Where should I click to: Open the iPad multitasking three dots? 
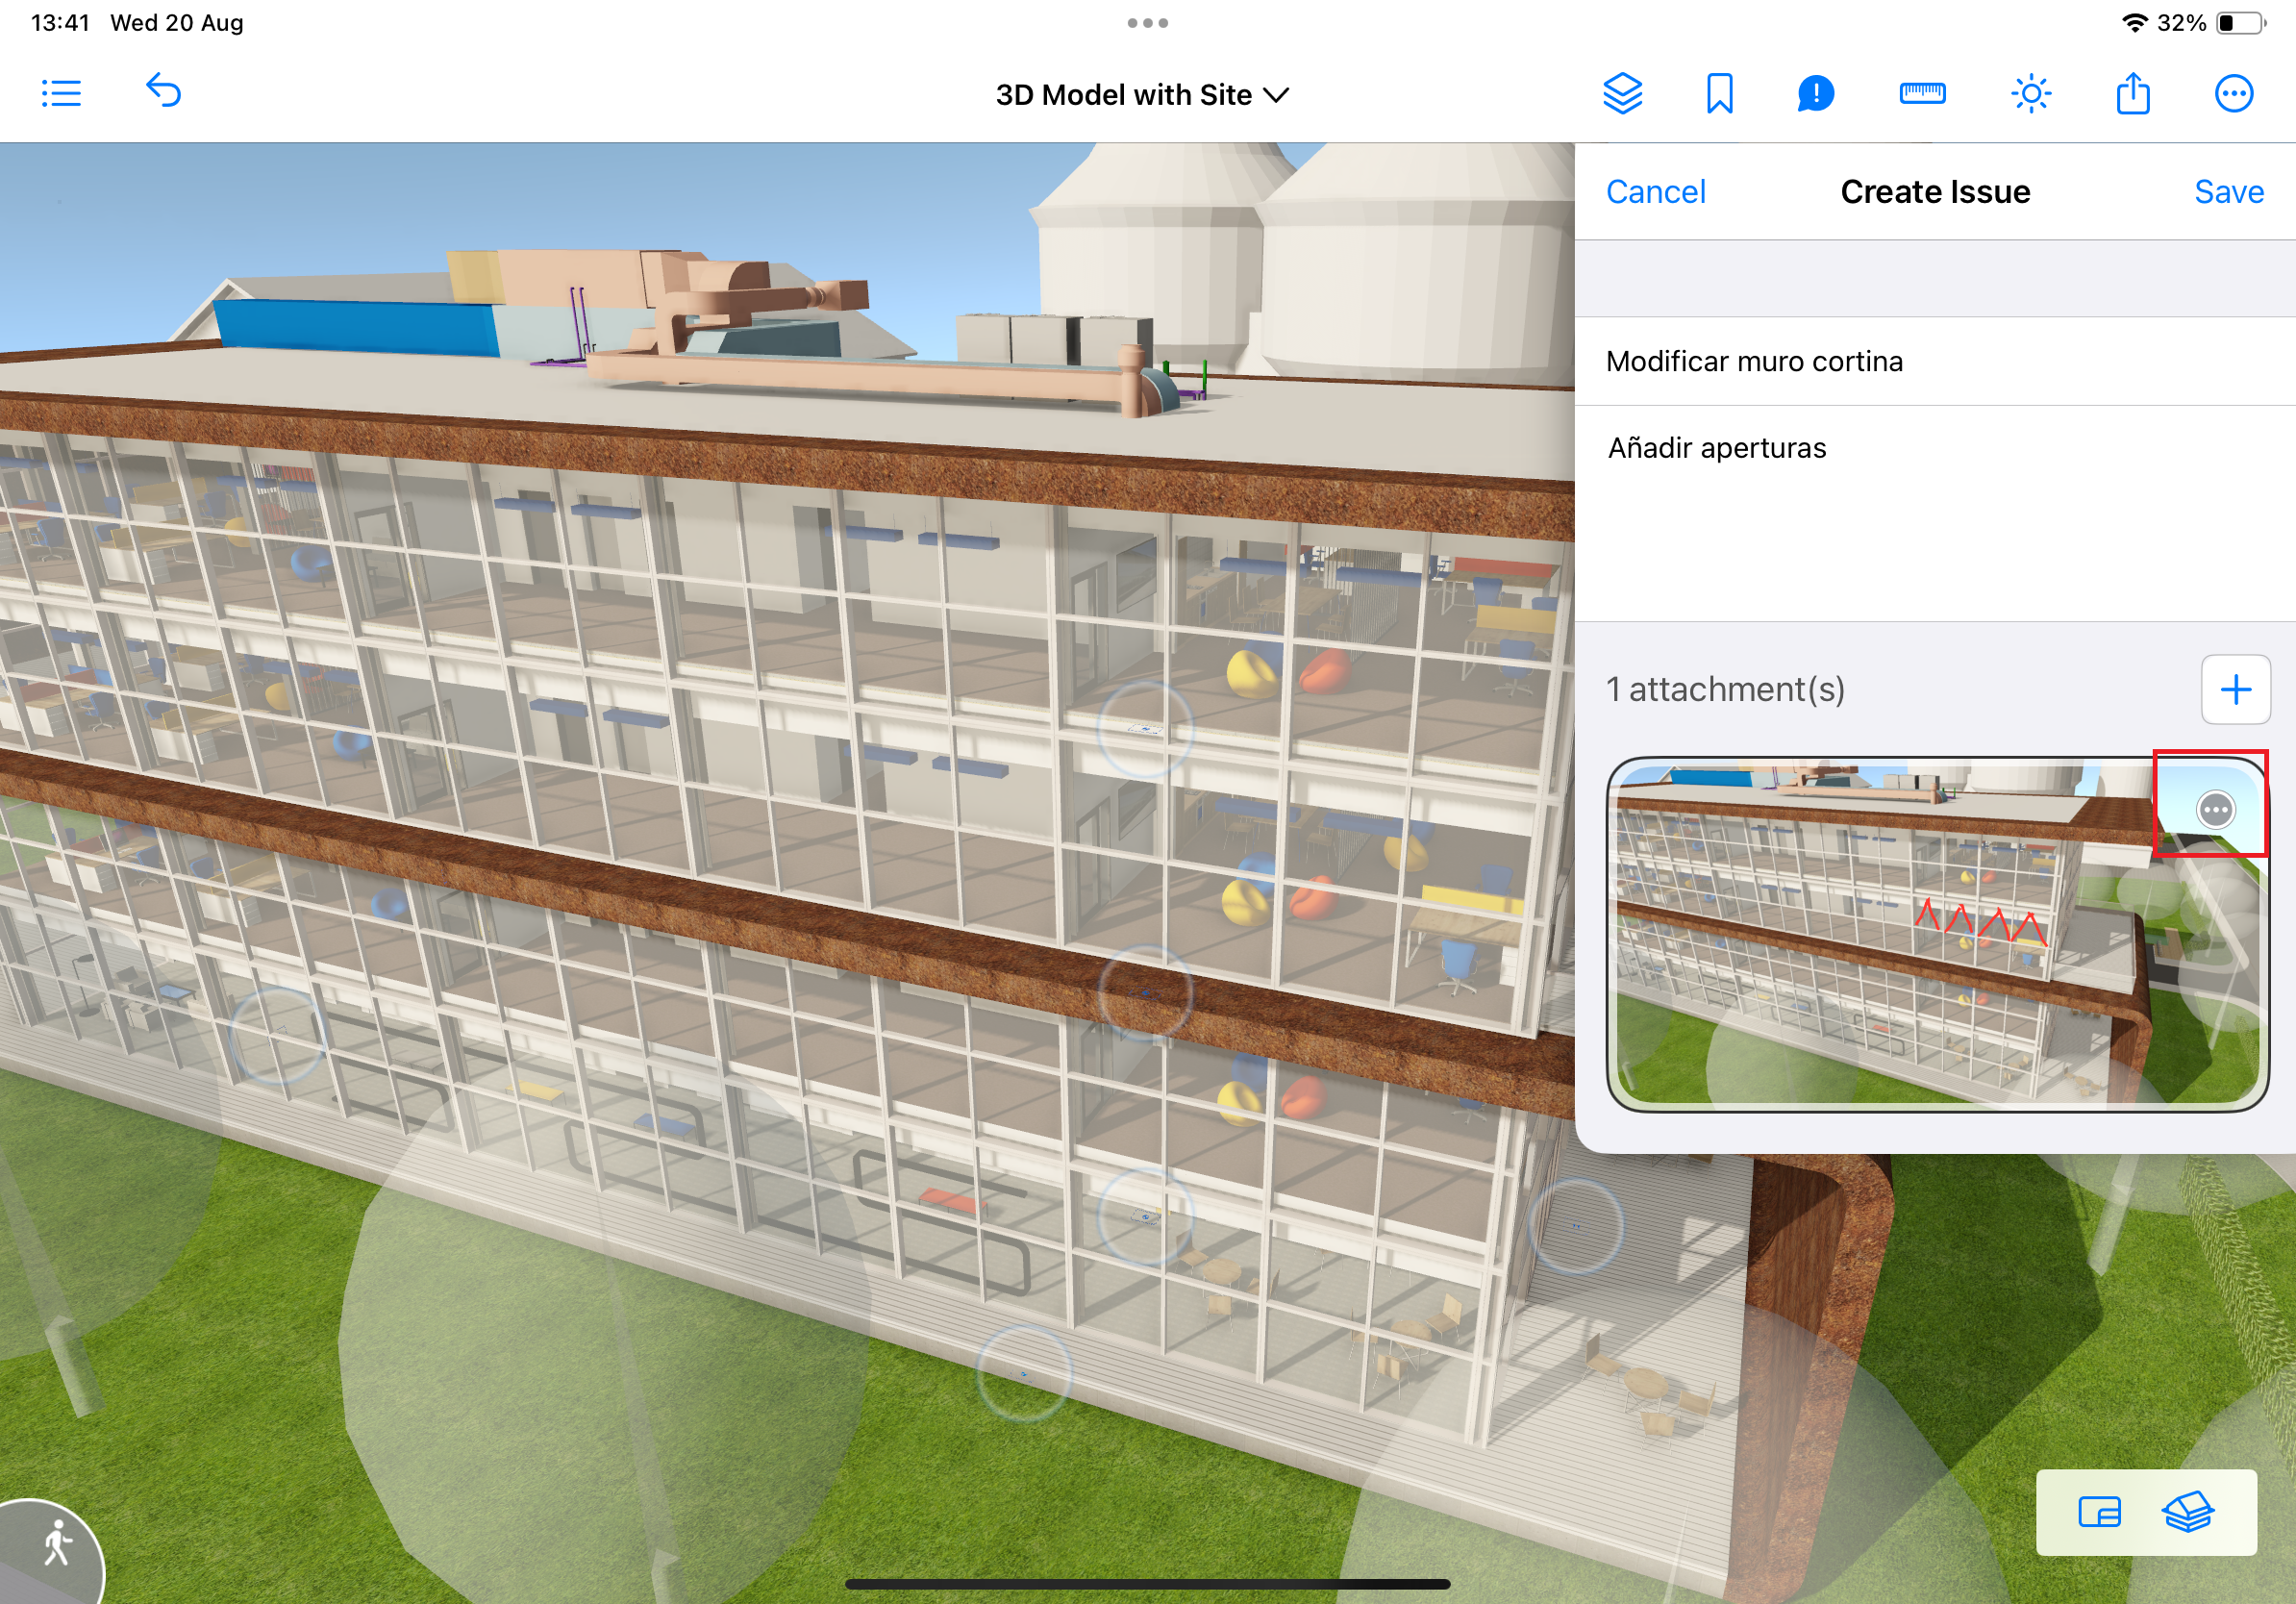(x=1147, y=23)
